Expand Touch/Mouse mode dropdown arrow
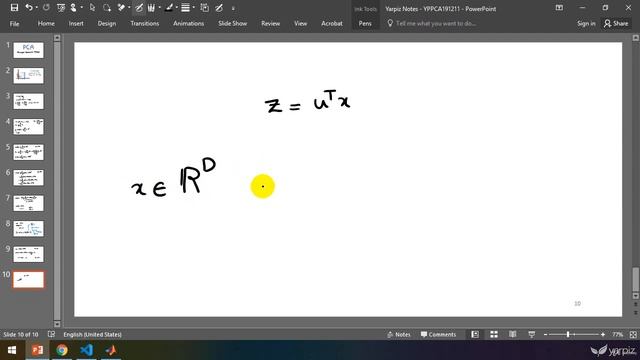The width and height of the screenshot is (640, 360). (82, 8)
